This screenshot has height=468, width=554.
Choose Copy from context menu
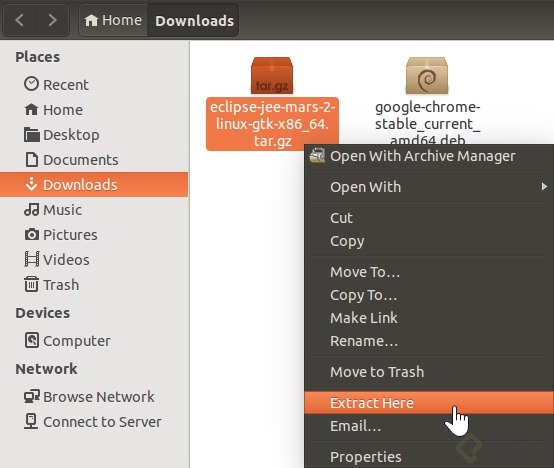tap(429, 241)
